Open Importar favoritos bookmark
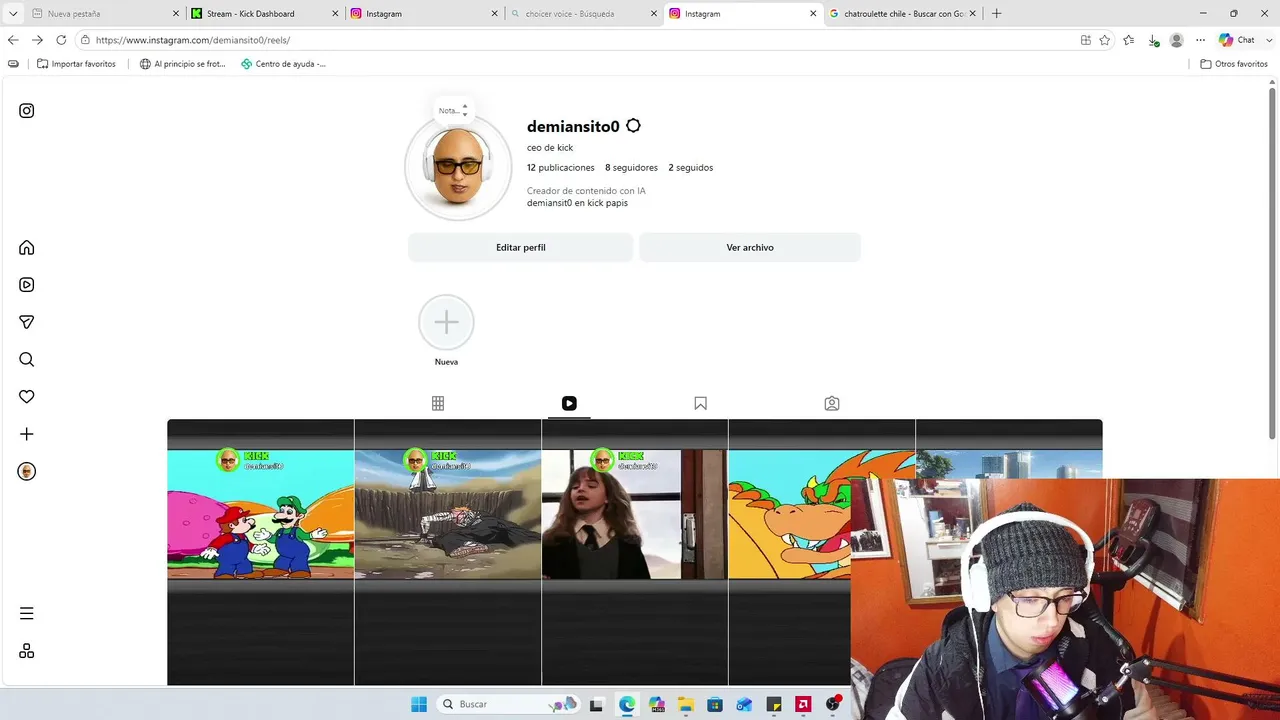 [76, 64]
